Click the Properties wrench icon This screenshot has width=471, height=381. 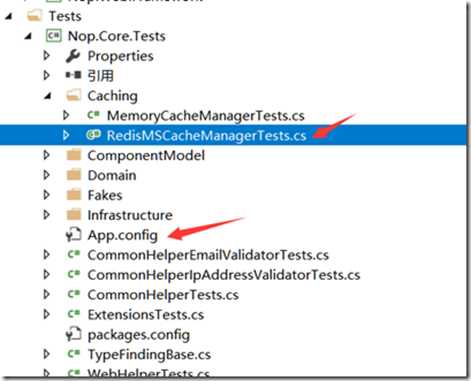73,56
